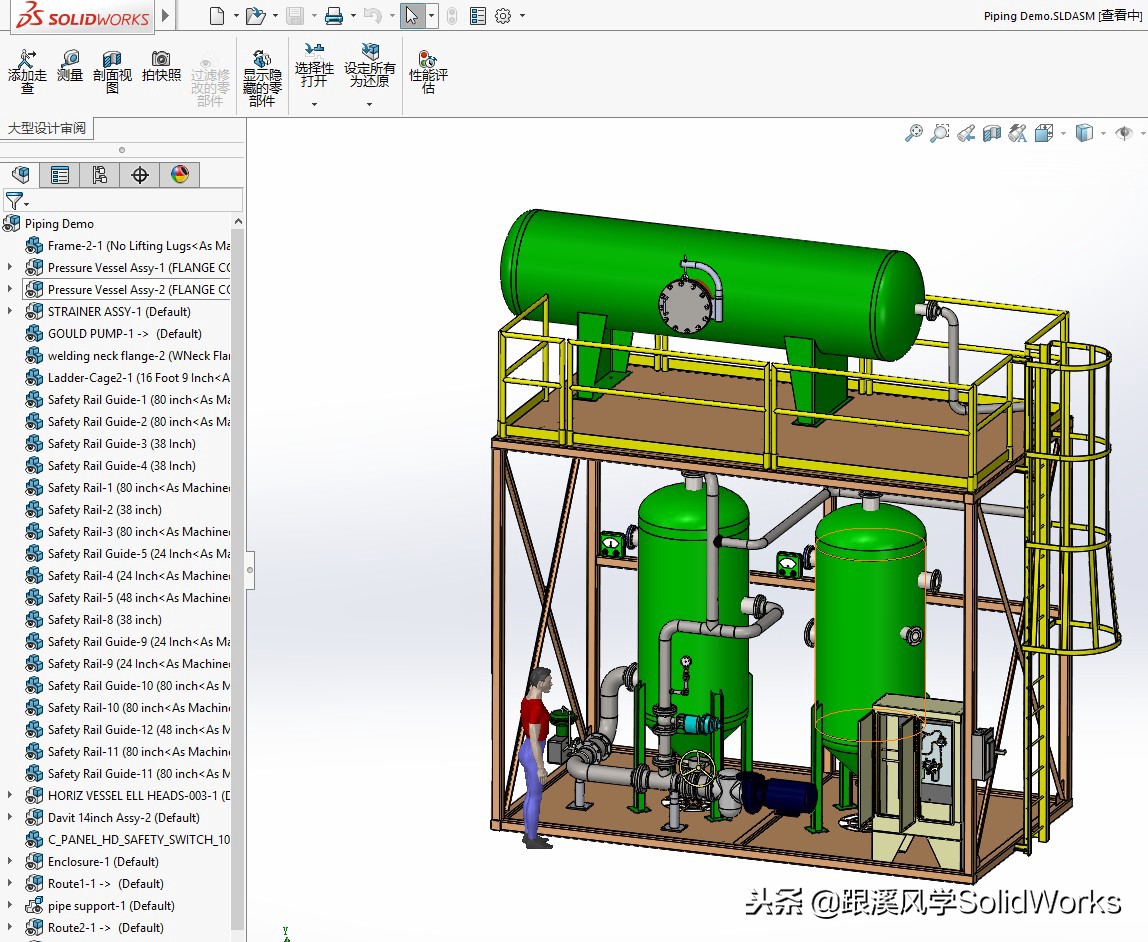Enable 设定所有为还原 to resolve all components
This screenshot has width=1148, height=942.
click(x=368, y=68)
